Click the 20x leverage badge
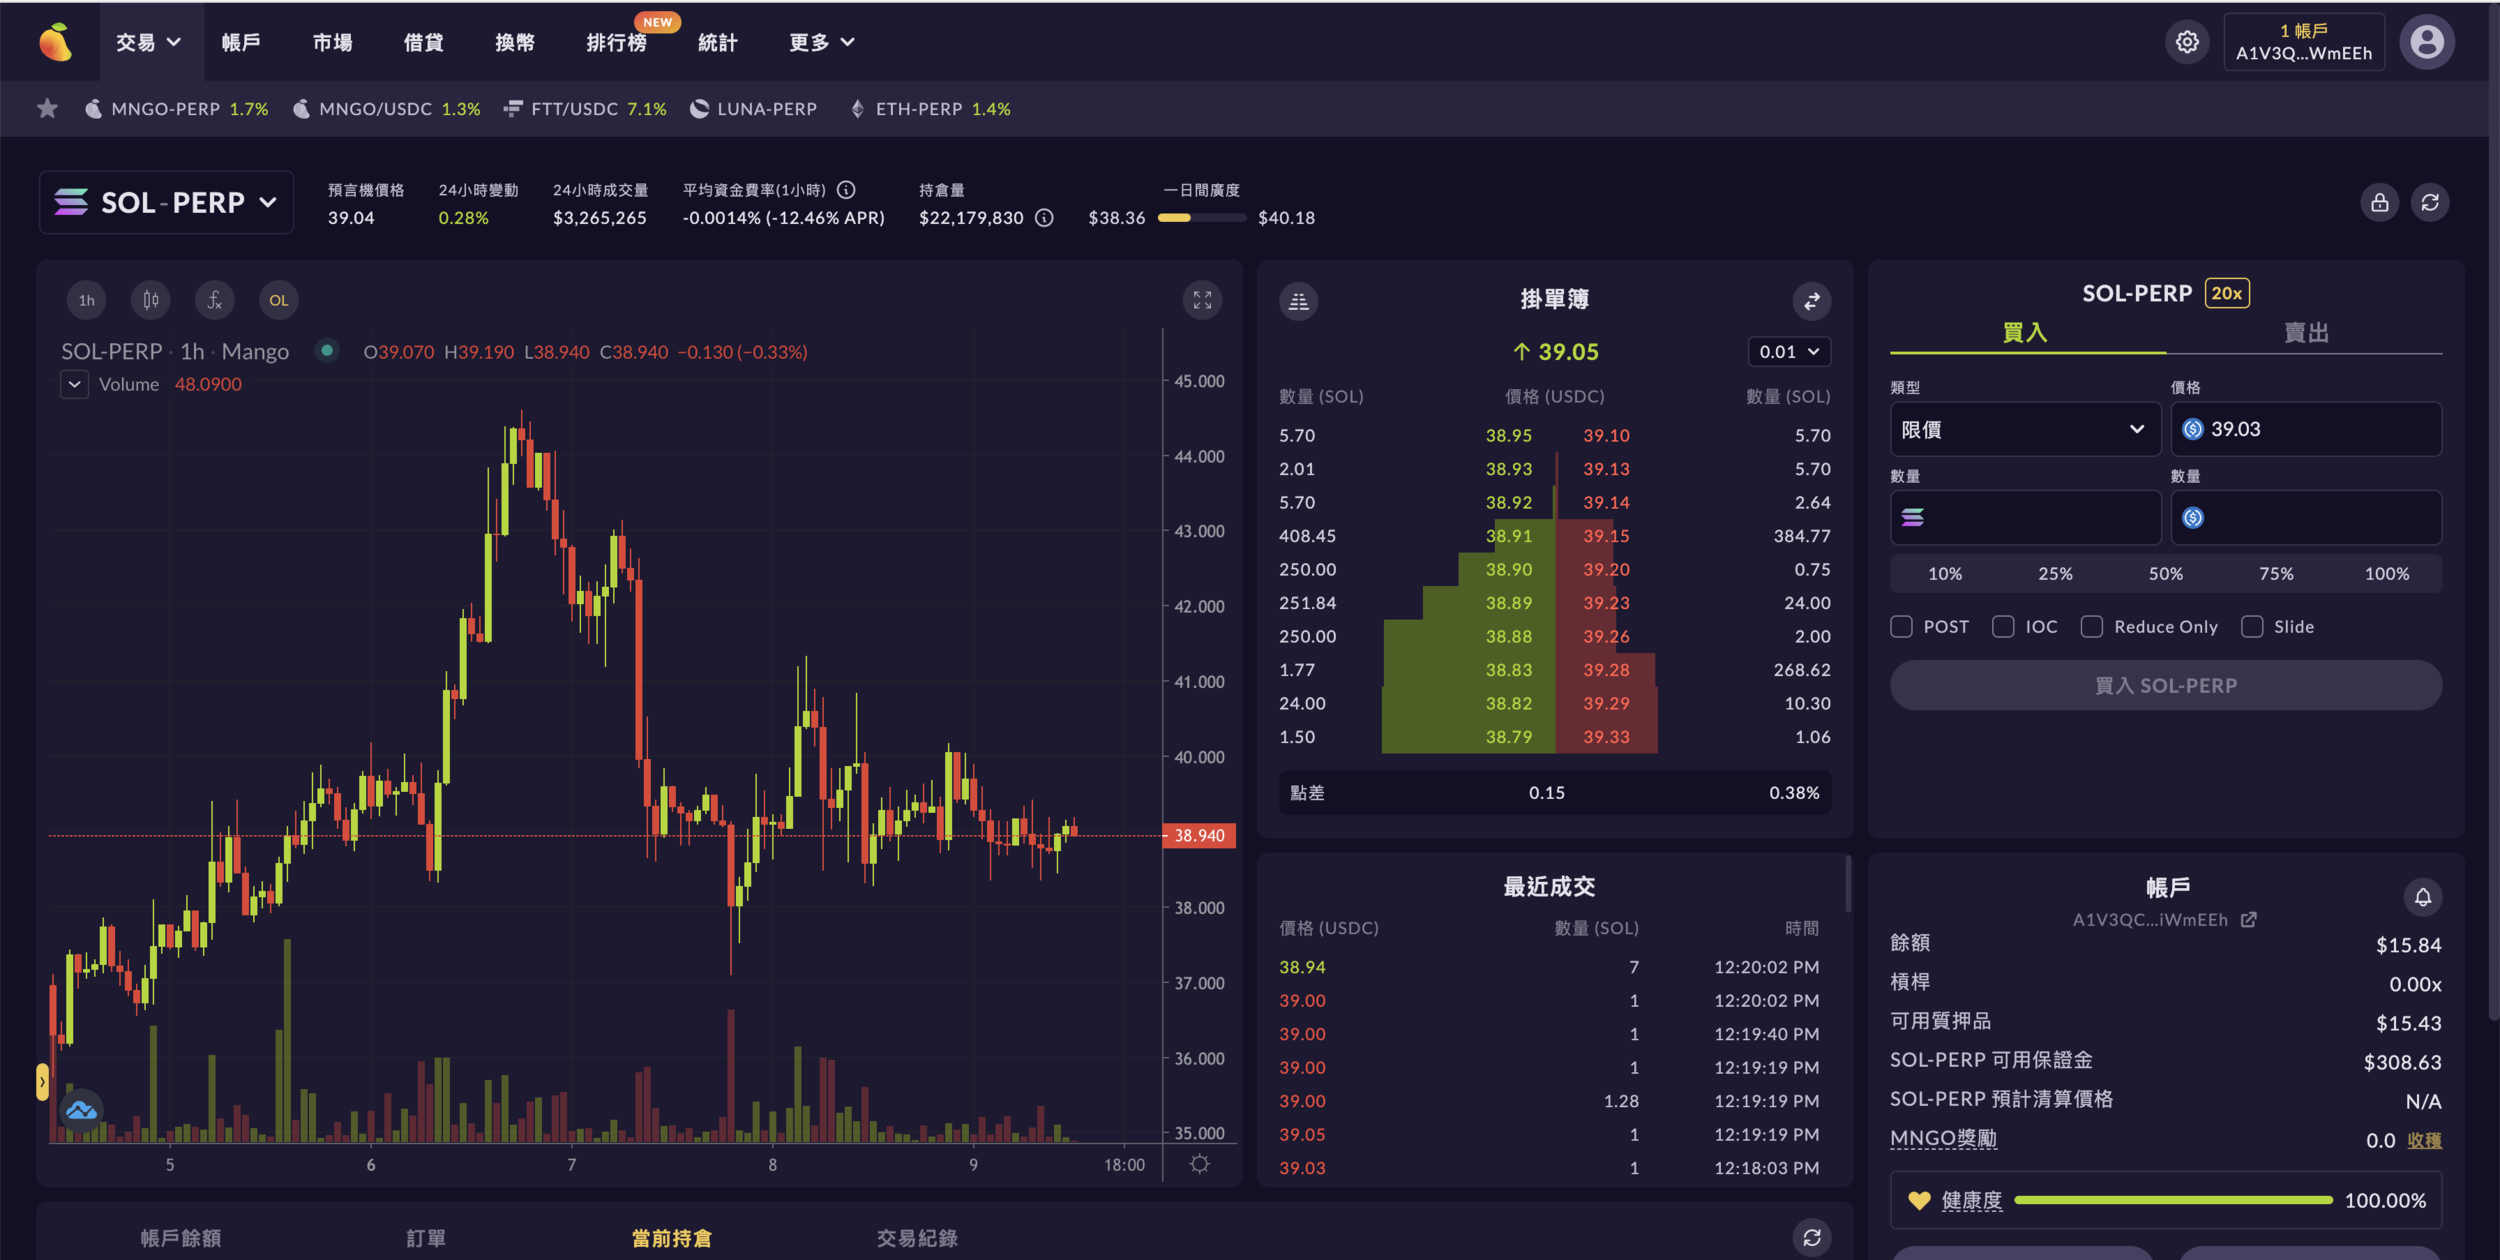 2226,293
